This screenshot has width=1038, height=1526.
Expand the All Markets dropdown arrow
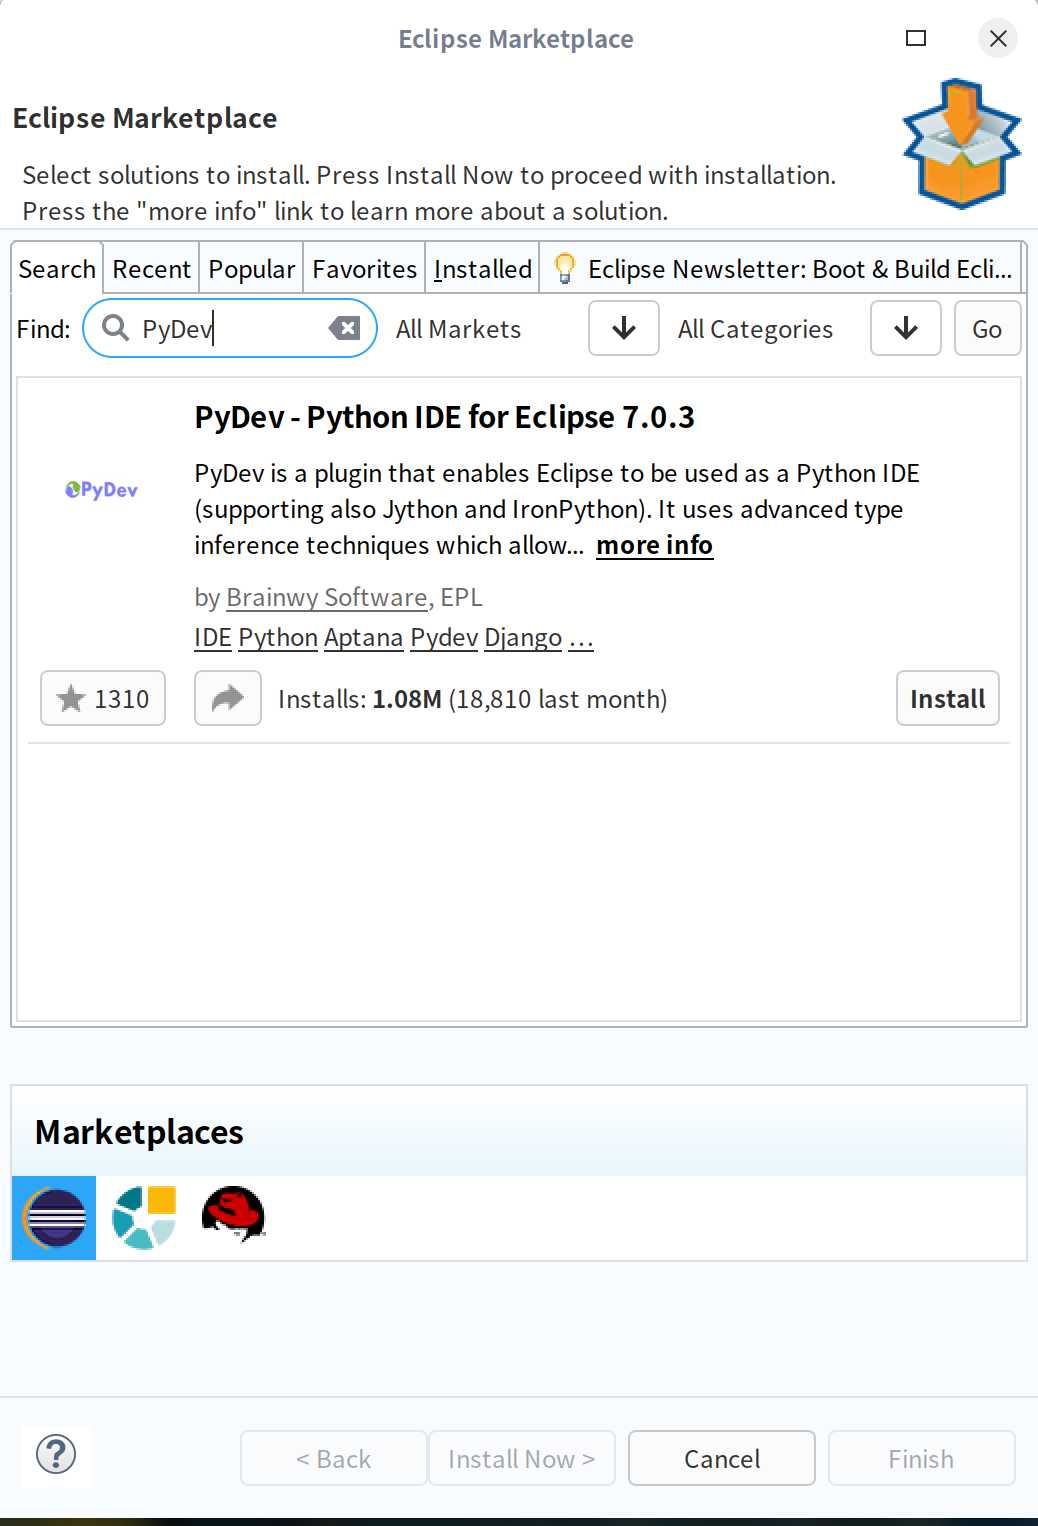(624, 328)
